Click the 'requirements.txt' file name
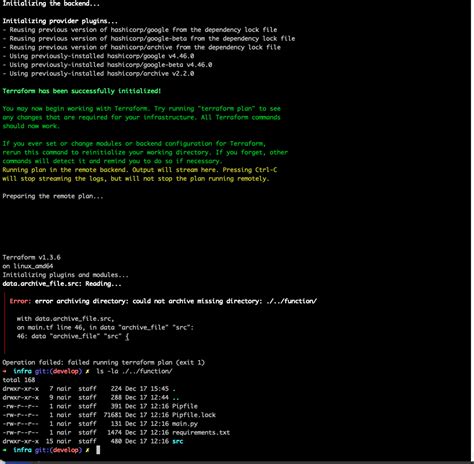The width and height of the screenshot is (474, 464). [x=201, y=432]
